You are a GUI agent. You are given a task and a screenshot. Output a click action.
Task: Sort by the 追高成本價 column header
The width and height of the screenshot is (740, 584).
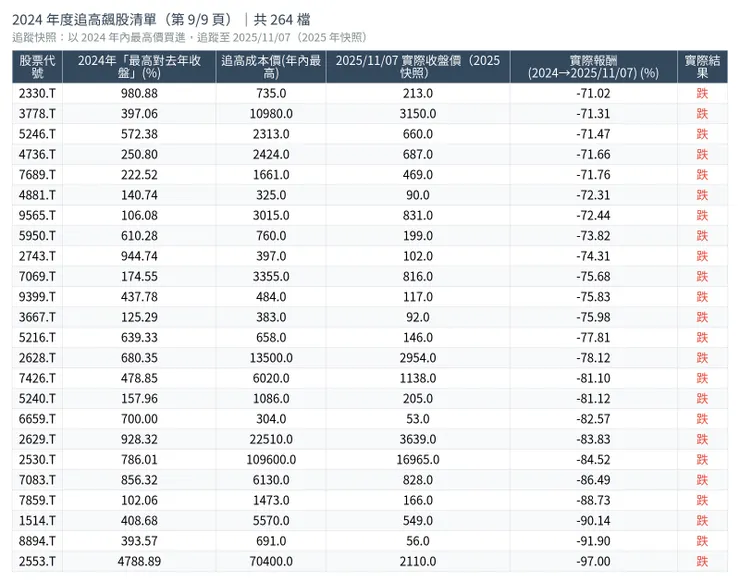click(270, 66)
